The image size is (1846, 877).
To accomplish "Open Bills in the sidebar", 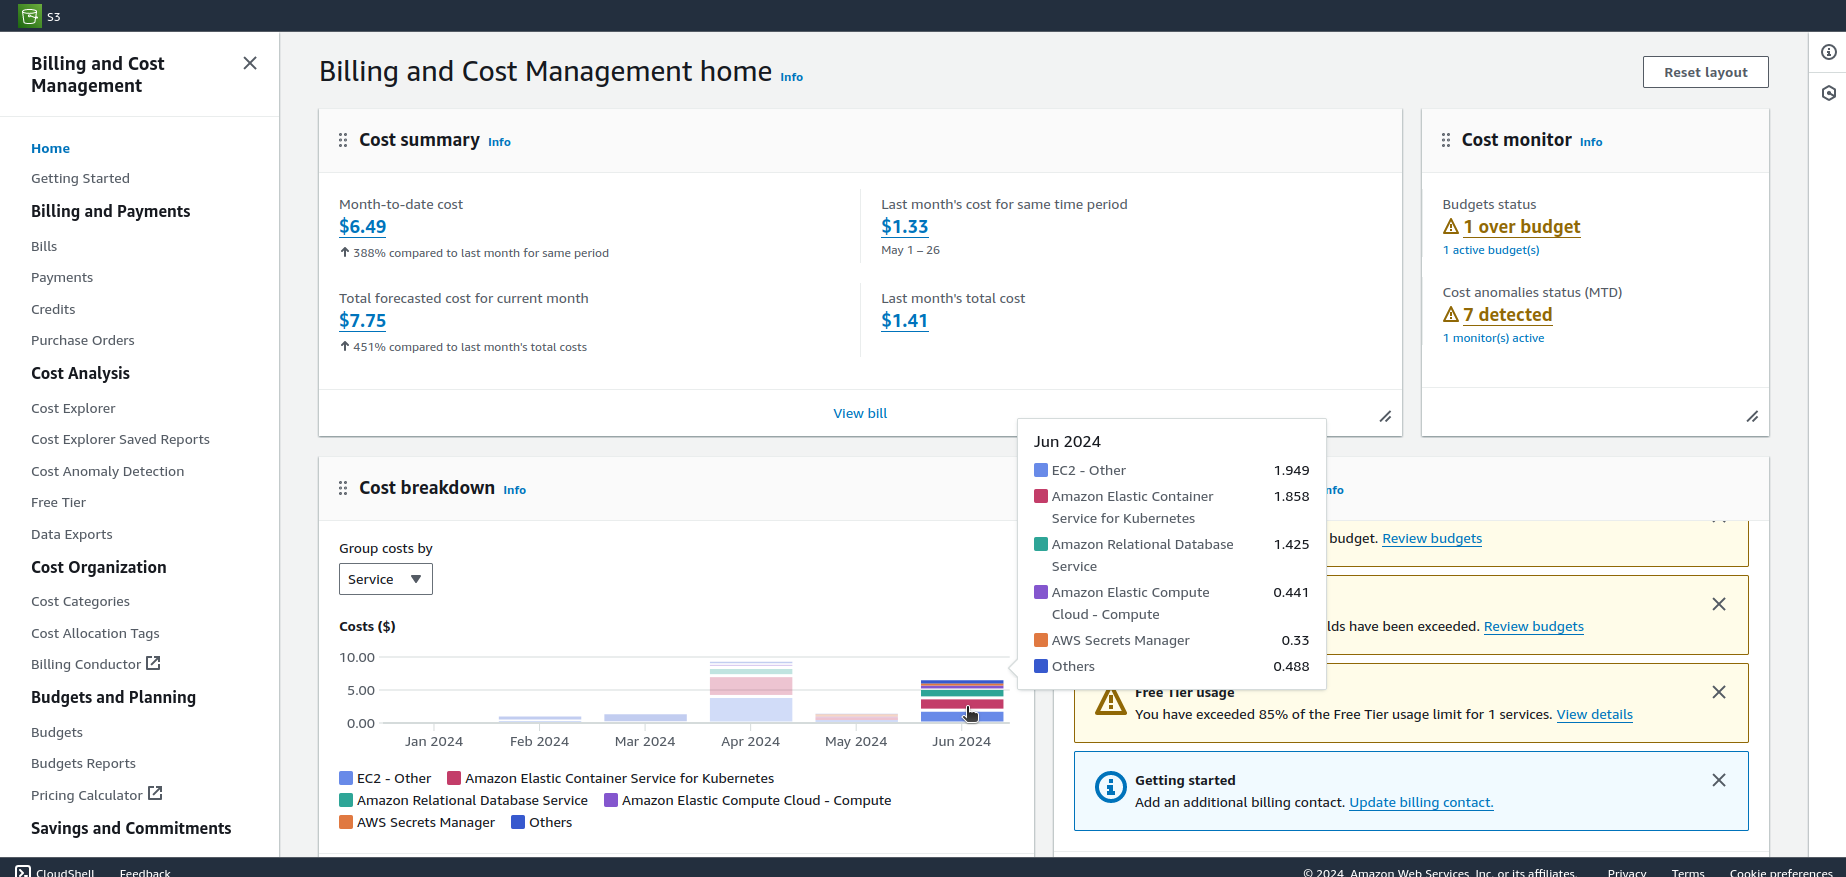I will tap(44, 246).
